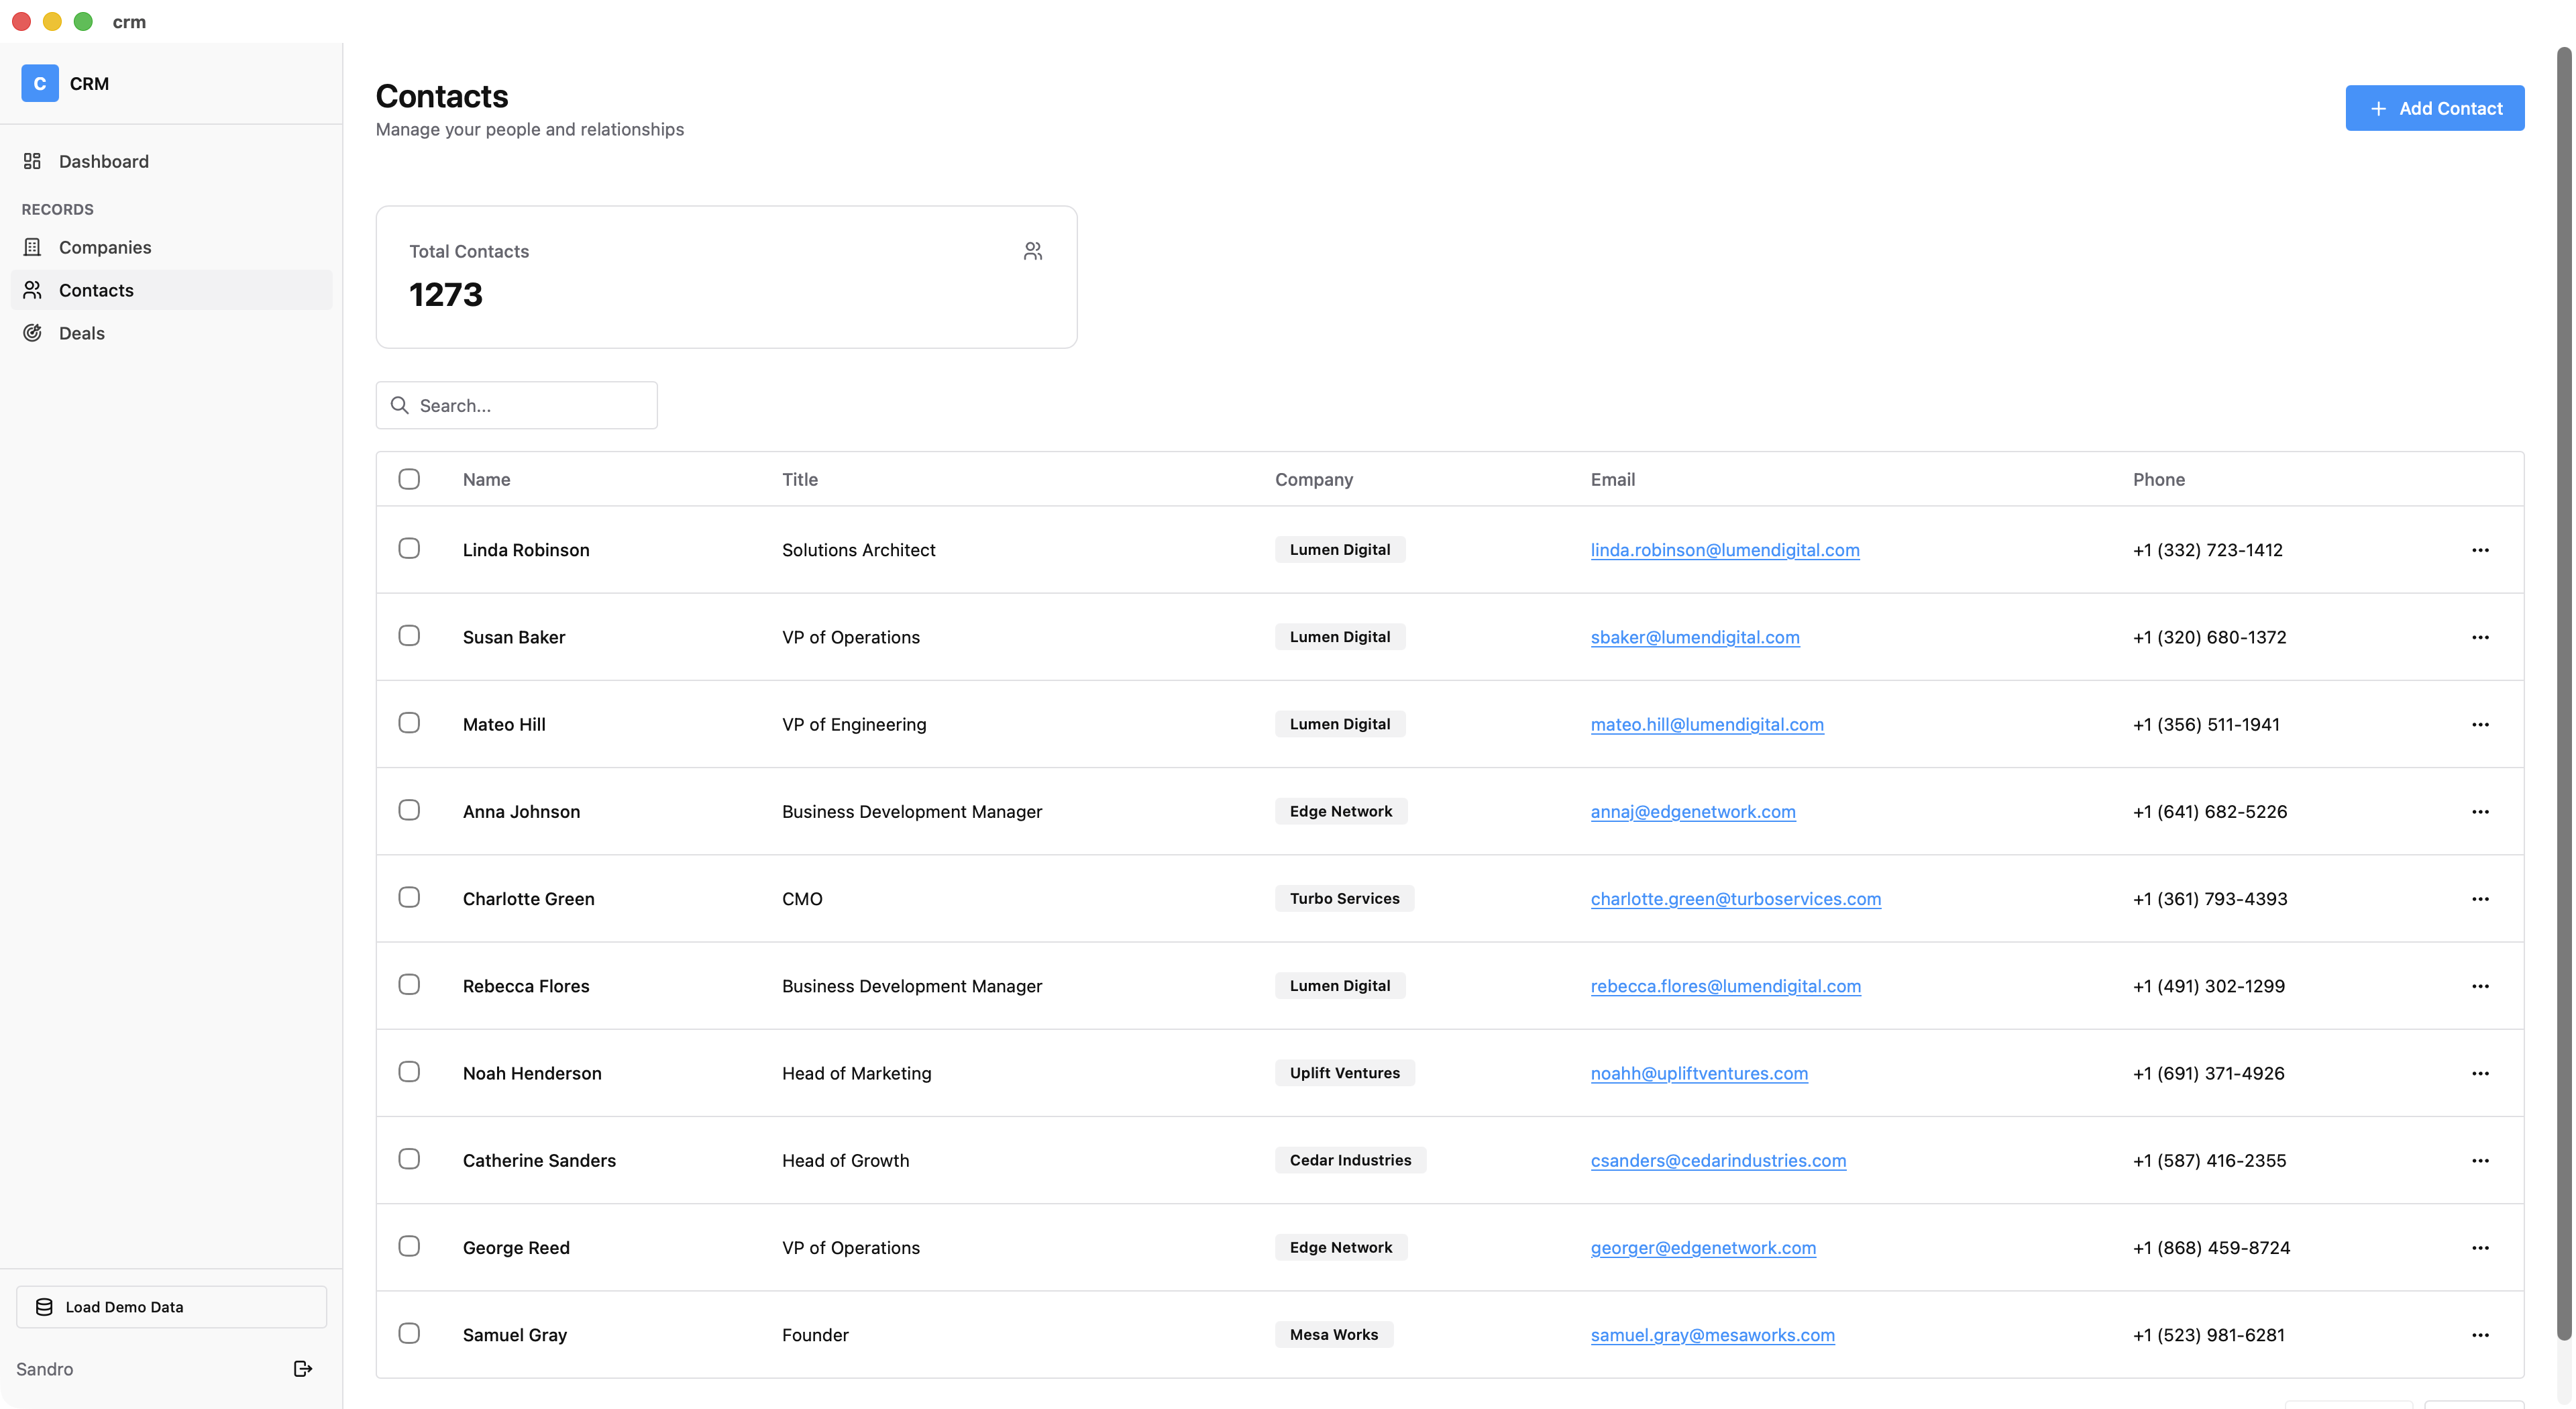The width and height of the screenshot is (2576, 1409).
Task: Click the people icon on the Total Contacts card
Action: click(1032, 251)
